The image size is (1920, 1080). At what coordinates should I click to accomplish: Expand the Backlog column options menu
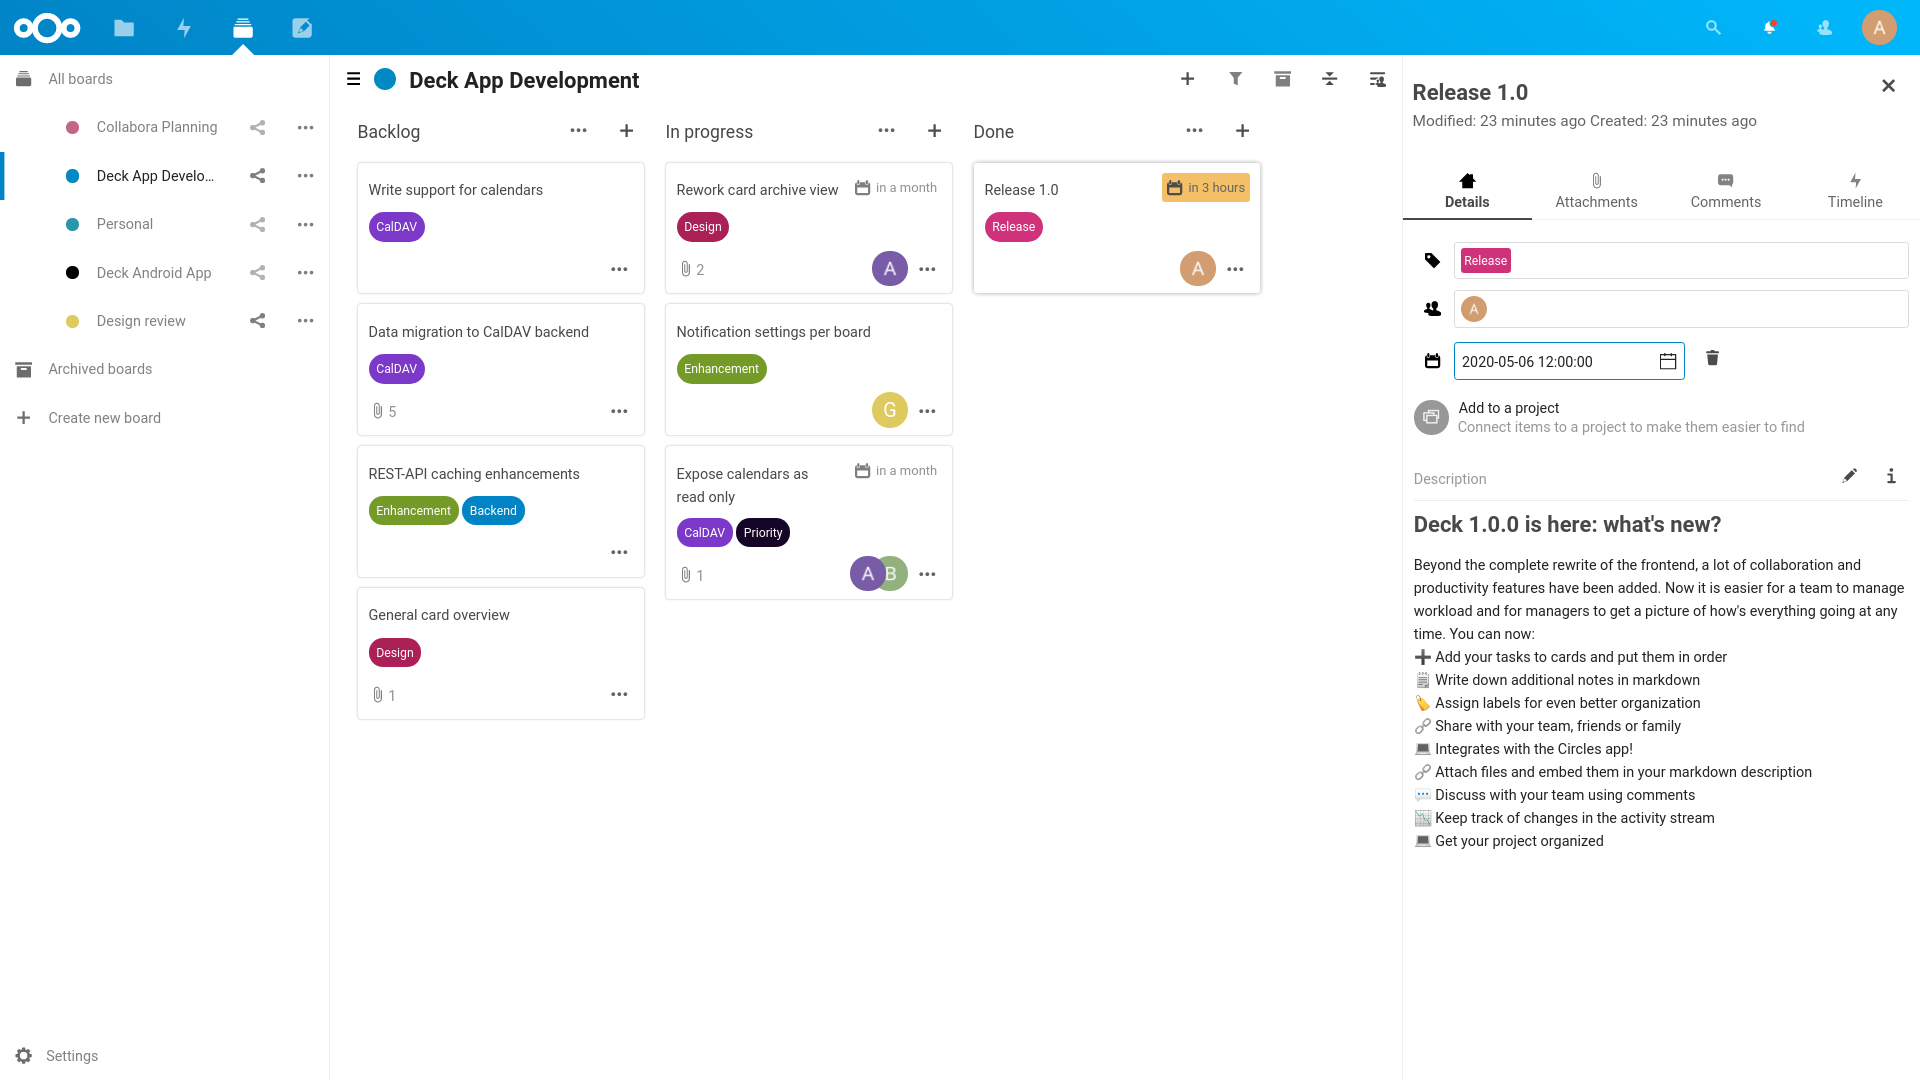click(578, 131)
